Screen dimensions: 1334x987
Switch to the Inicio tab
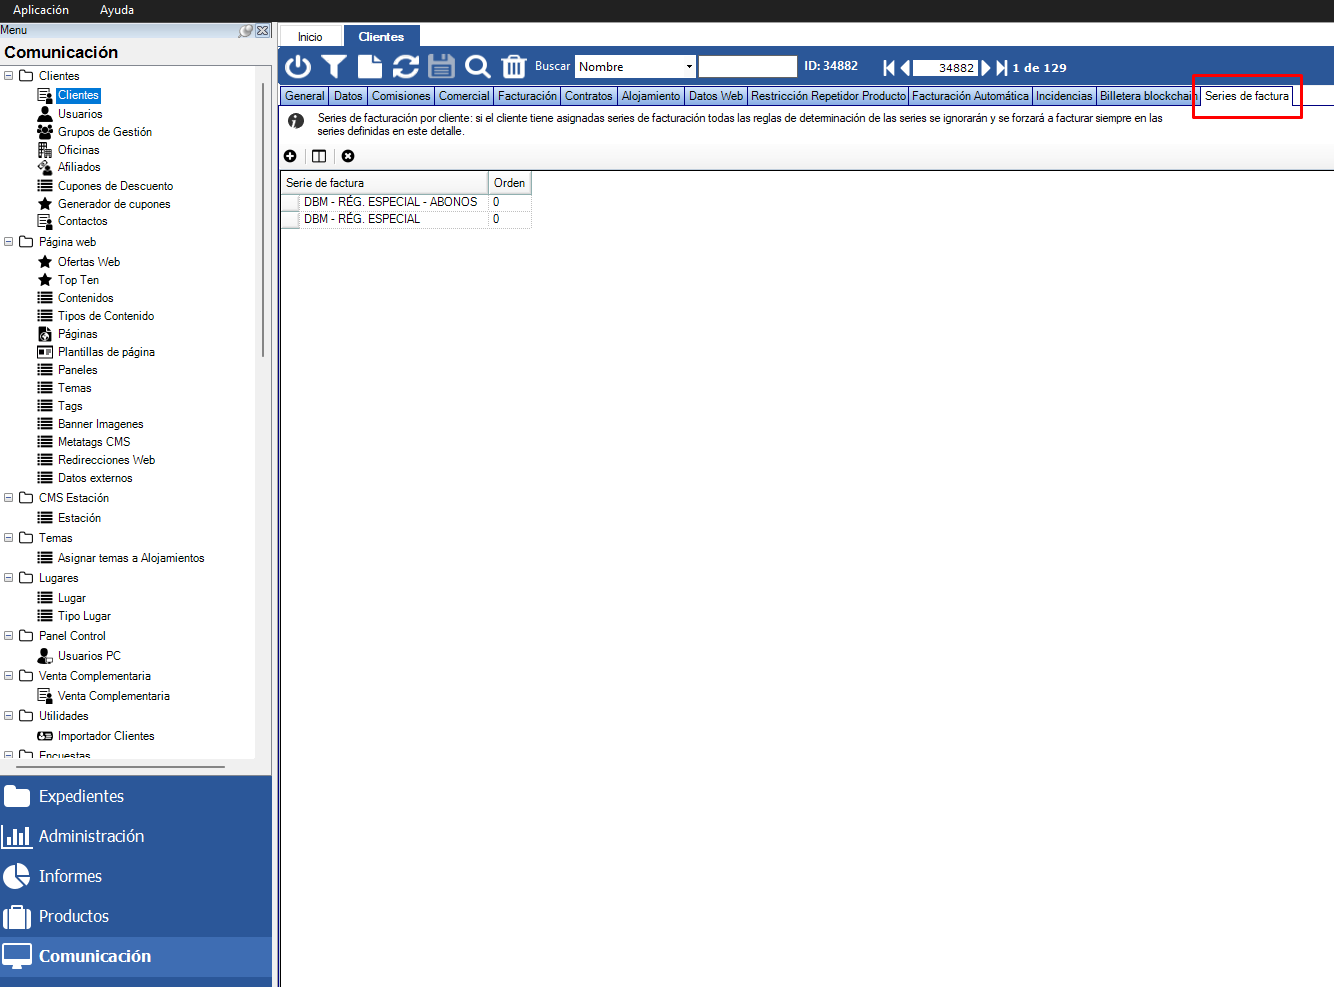(310, 37)
